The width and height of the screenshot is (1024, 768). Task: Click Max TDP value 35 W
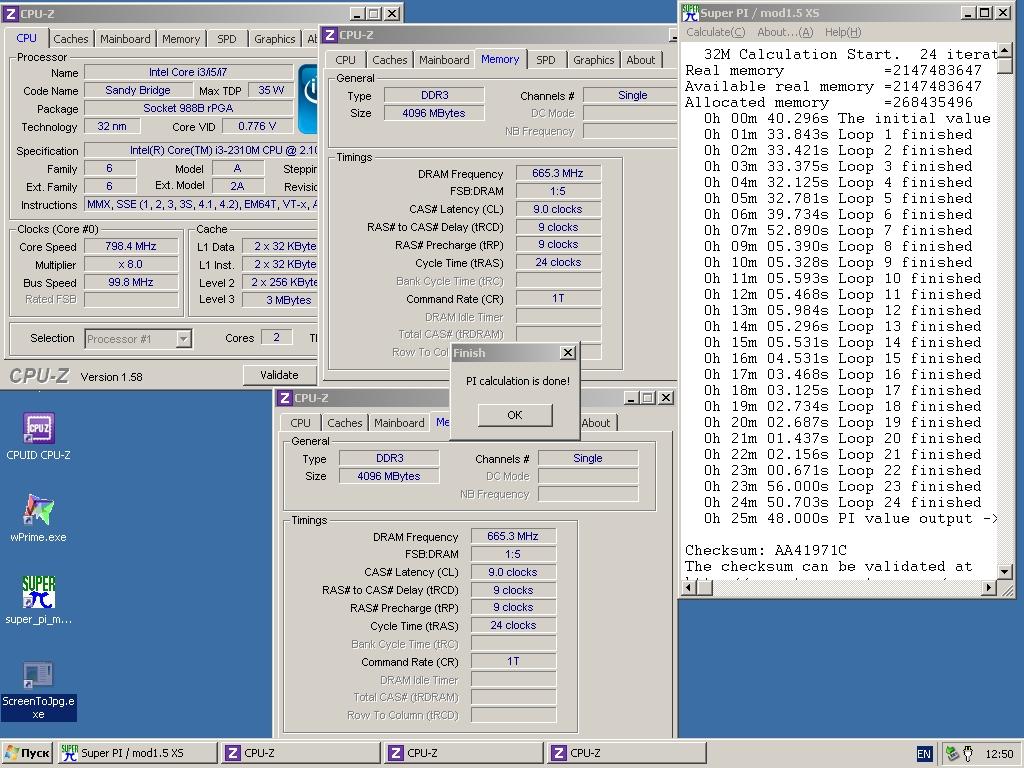coord(270,90)
